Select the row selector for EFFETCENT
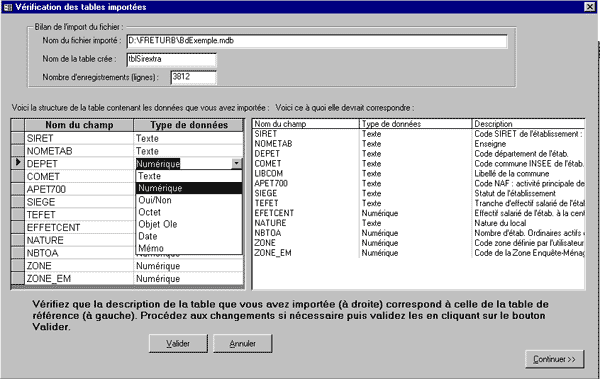The image size is (600, 379). pyautogui.click(x=18, y=227)
